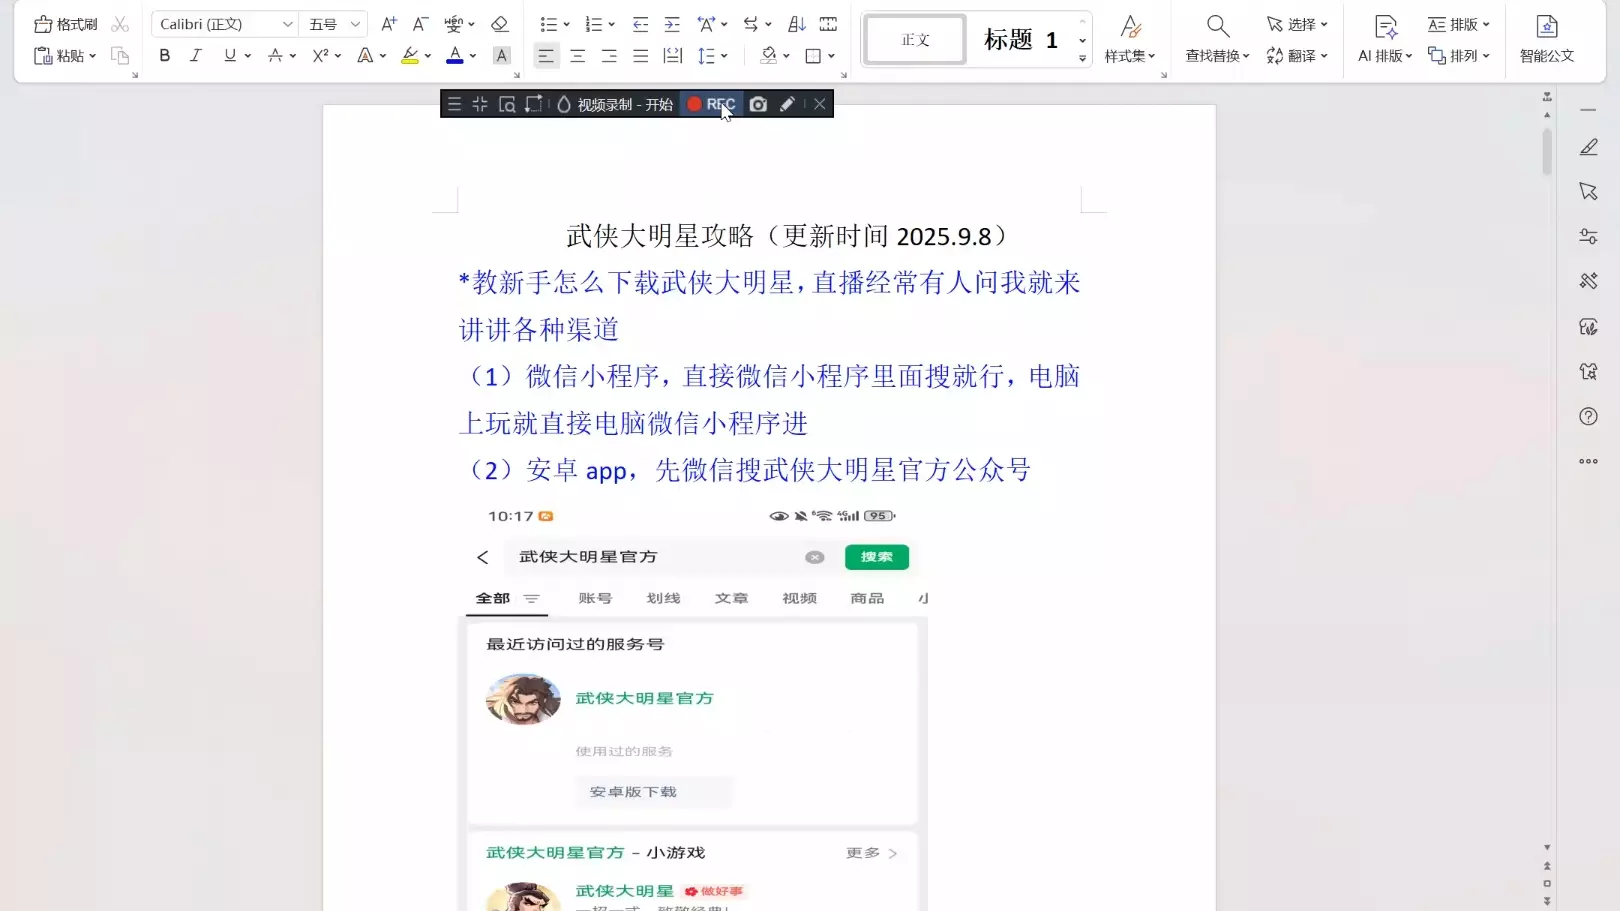Click the numbered list icon
This screenshot has height=911, width=1620.
594,24
